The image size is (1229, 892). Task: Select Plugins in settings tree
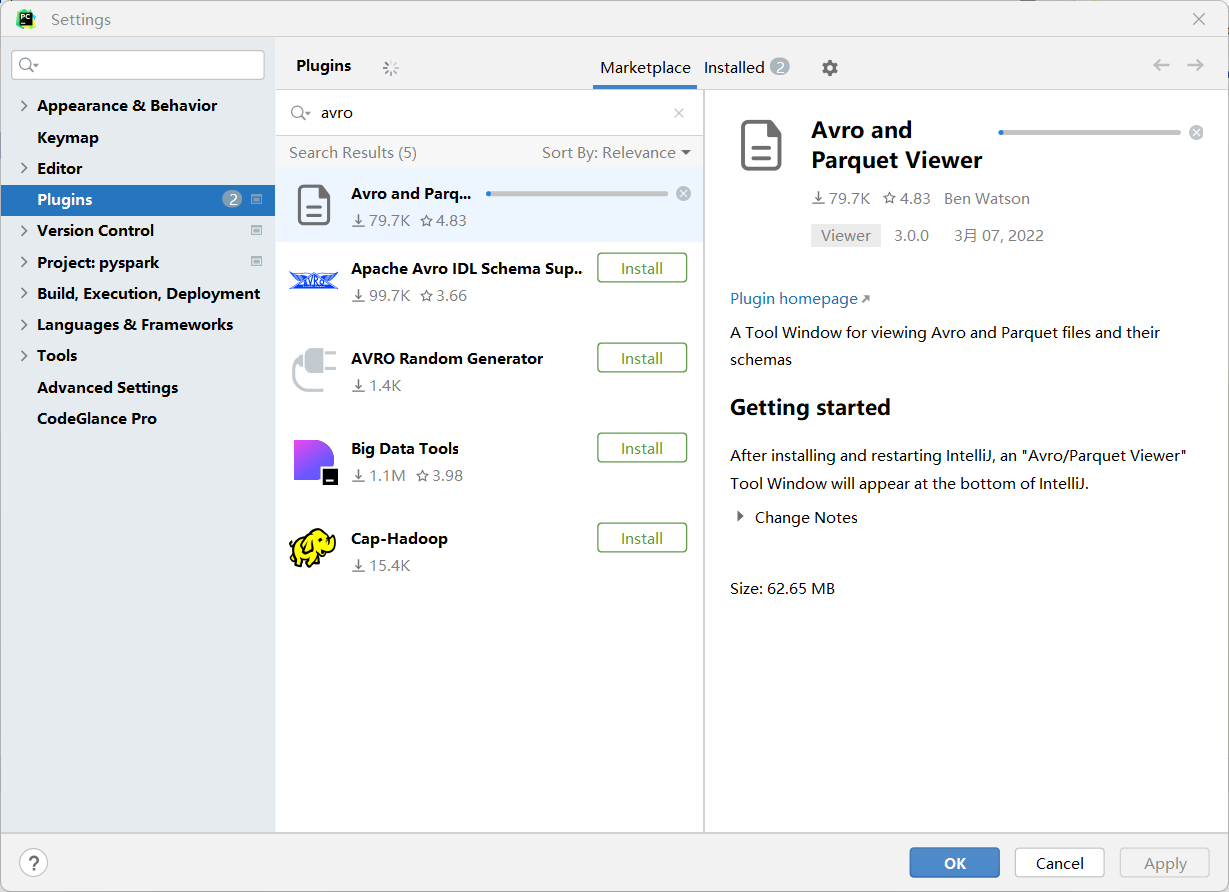pyautogui.click(x=137, y=199)
